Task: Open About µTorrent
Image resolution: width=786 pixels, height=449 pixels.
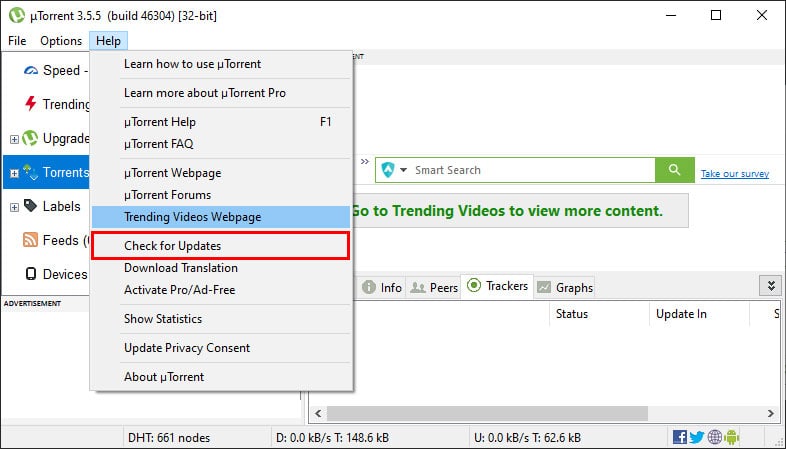Action: click(221, 377)
